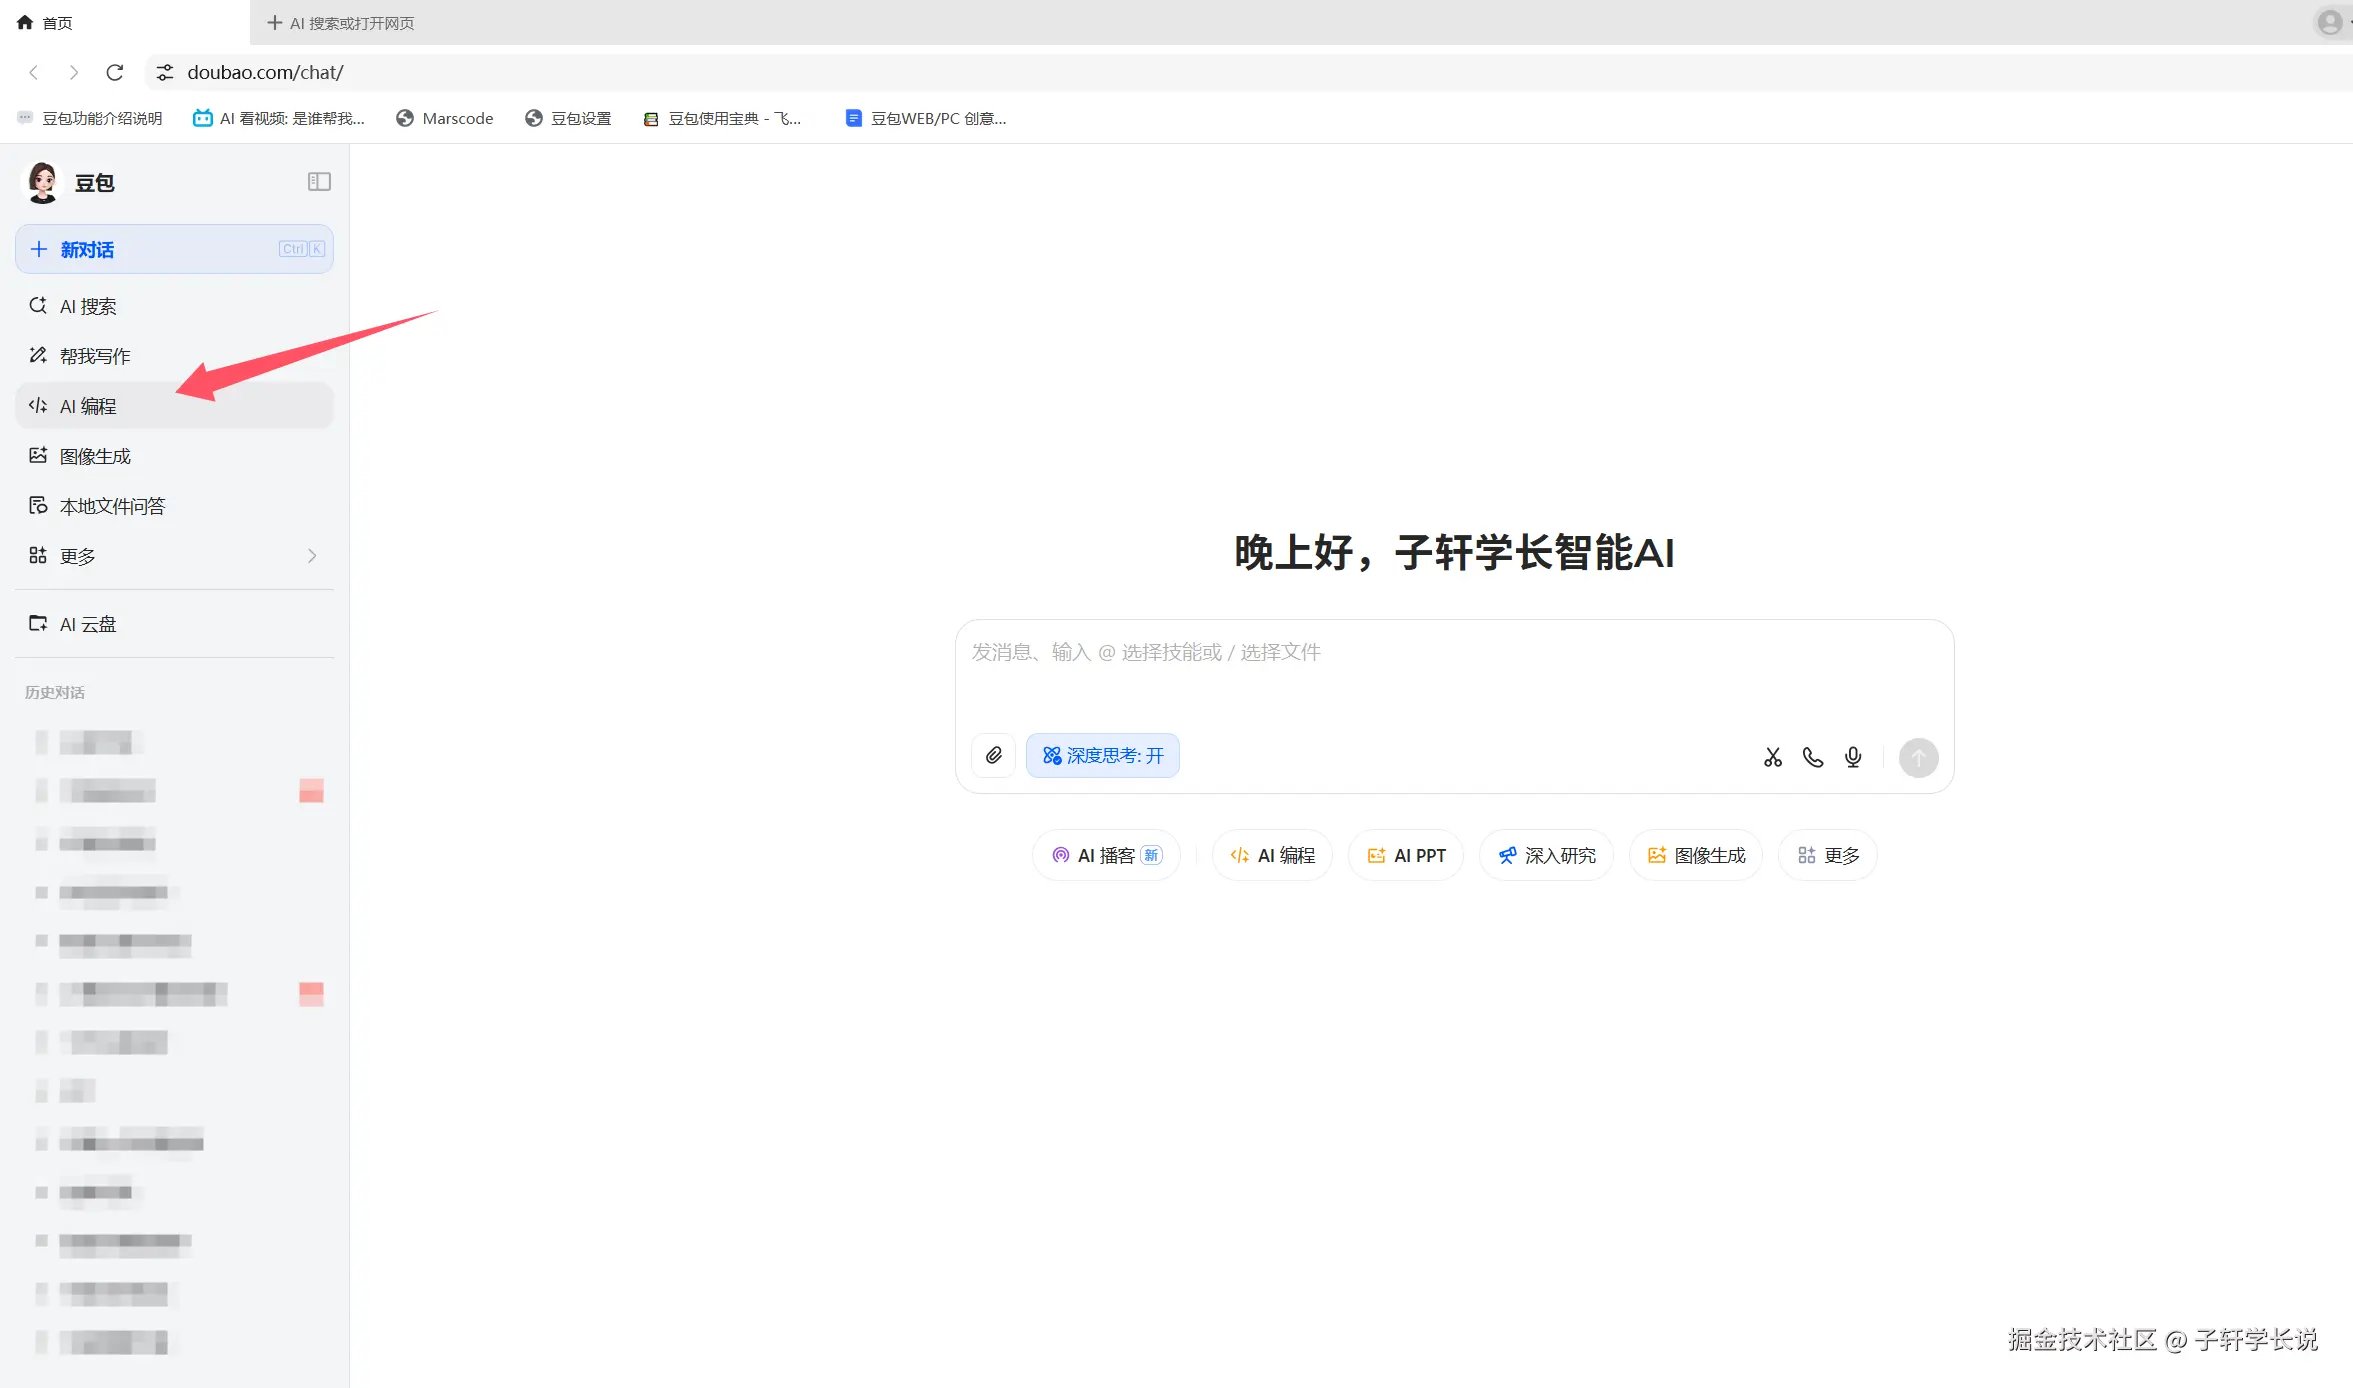Image resolution: width=2353 pixels, height=1388 pixels.
Task: Click the AI PPT shortcut chip
Action: pos(1405,855)
